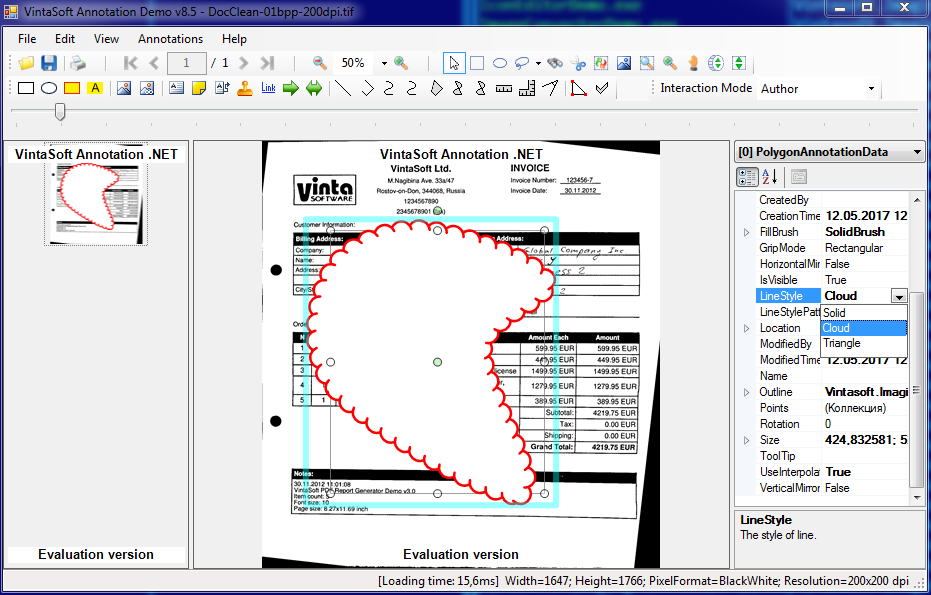Toggle the LineStyle dropdown arrow
931x595 pixels.
pos(899,296)
